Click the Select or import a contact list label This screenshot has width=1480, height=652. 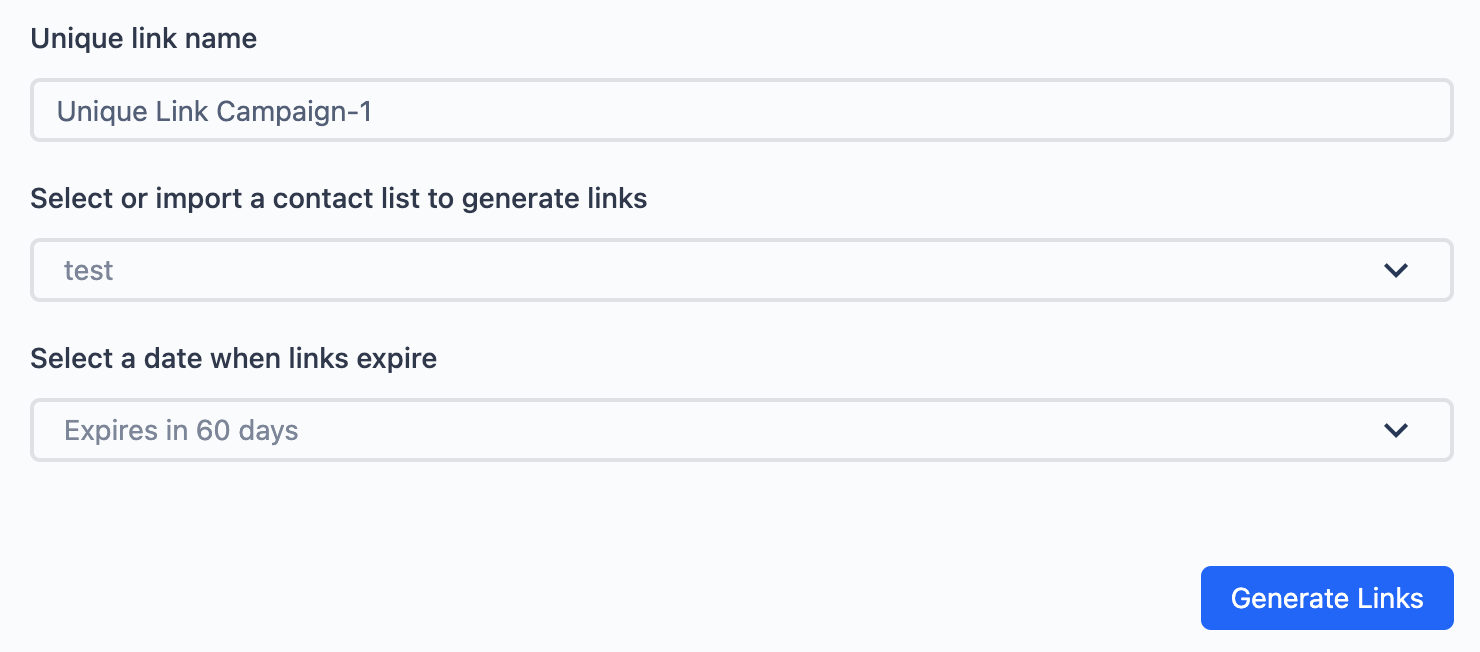[339, 199]
